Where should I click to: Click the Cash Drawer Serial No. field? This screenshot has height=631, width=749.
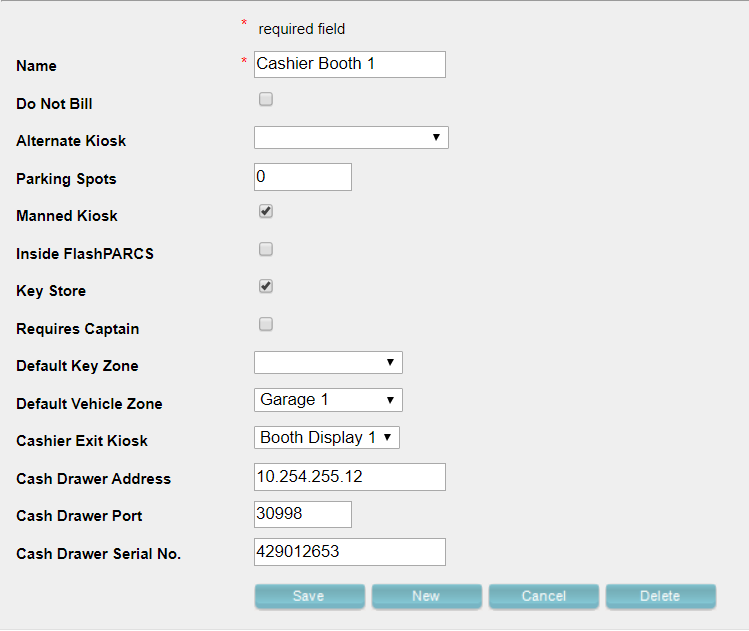pos(349,552)
